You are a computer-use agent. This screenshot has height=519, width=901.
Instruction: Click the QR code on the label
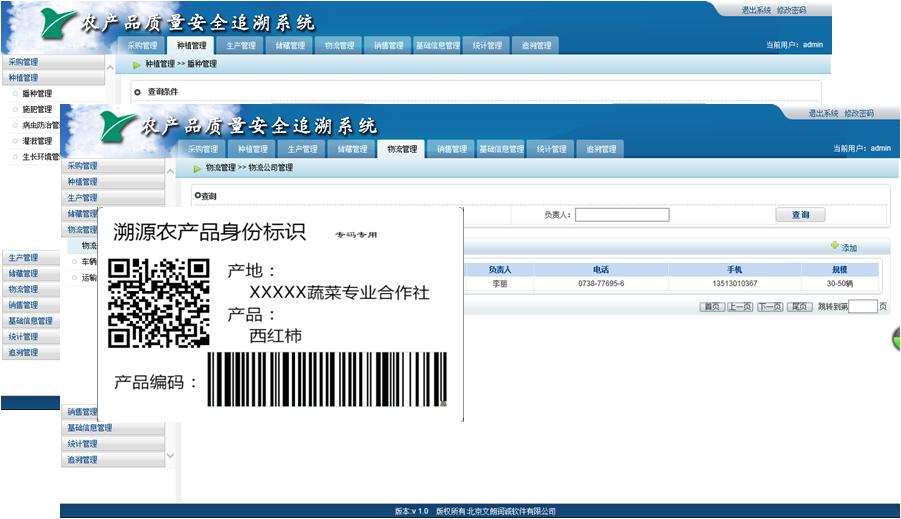click(x=159, y=303)
